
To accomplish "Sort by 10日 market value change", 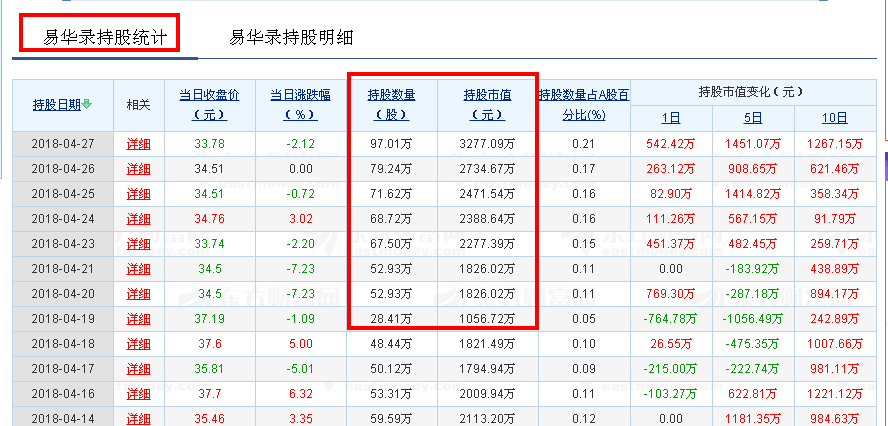I will 835,118.
